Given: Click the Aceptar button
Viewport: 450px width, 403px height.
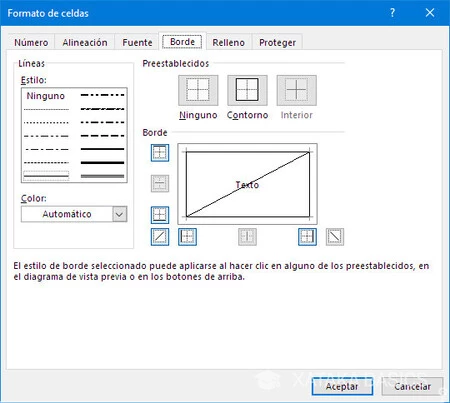Looking at the screenshot, I should point(342,386).
